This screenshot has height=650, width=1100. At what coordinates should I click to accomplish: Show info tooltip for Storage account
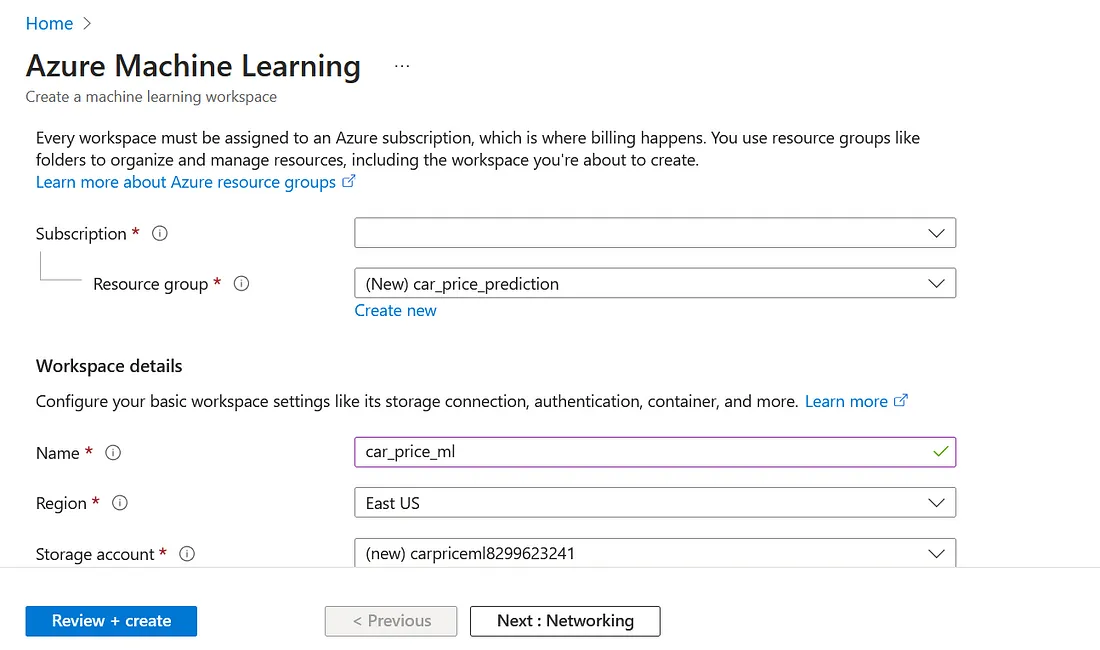pyautogui.click(x=187, y=554)
